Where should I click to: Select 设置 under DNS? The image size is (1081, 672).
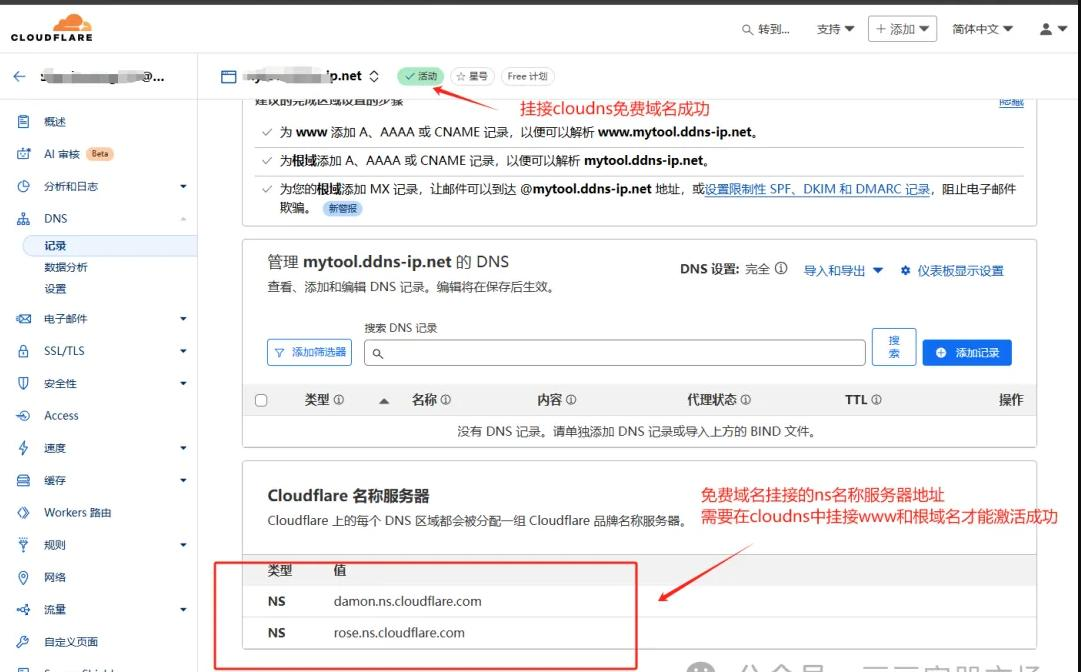pos(55,289)
